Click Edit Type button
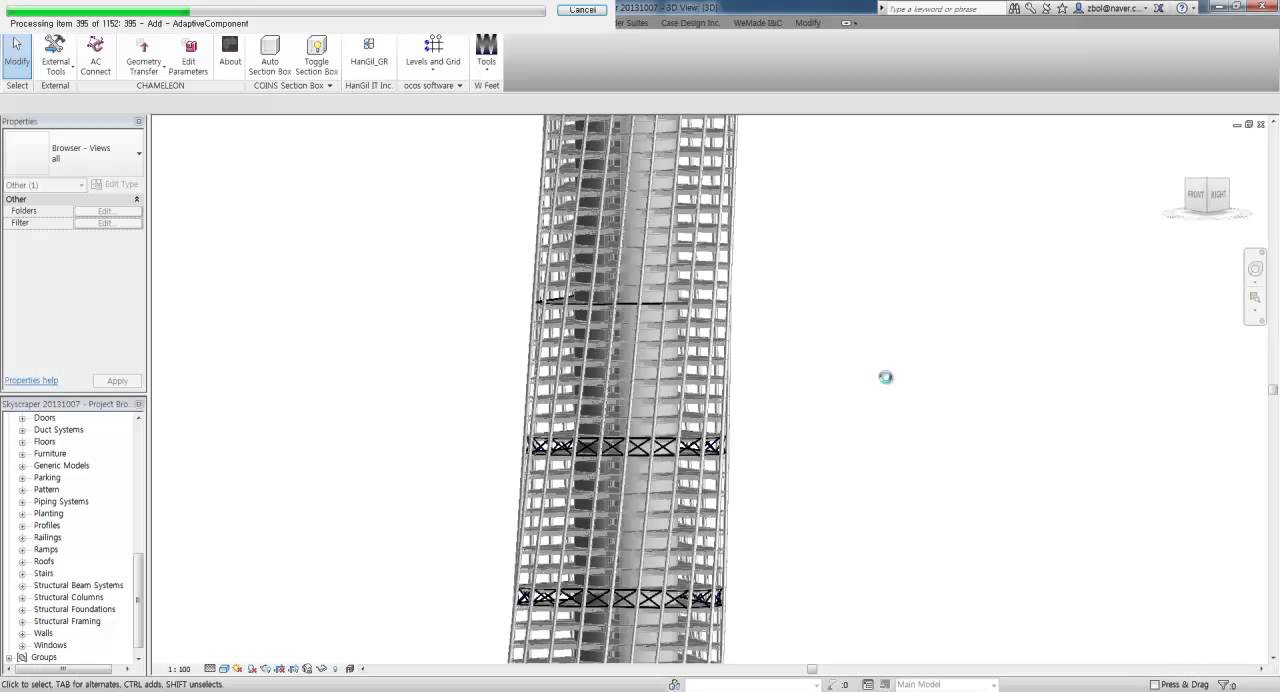Screen dimensions: 1280x692 [115, 185]
